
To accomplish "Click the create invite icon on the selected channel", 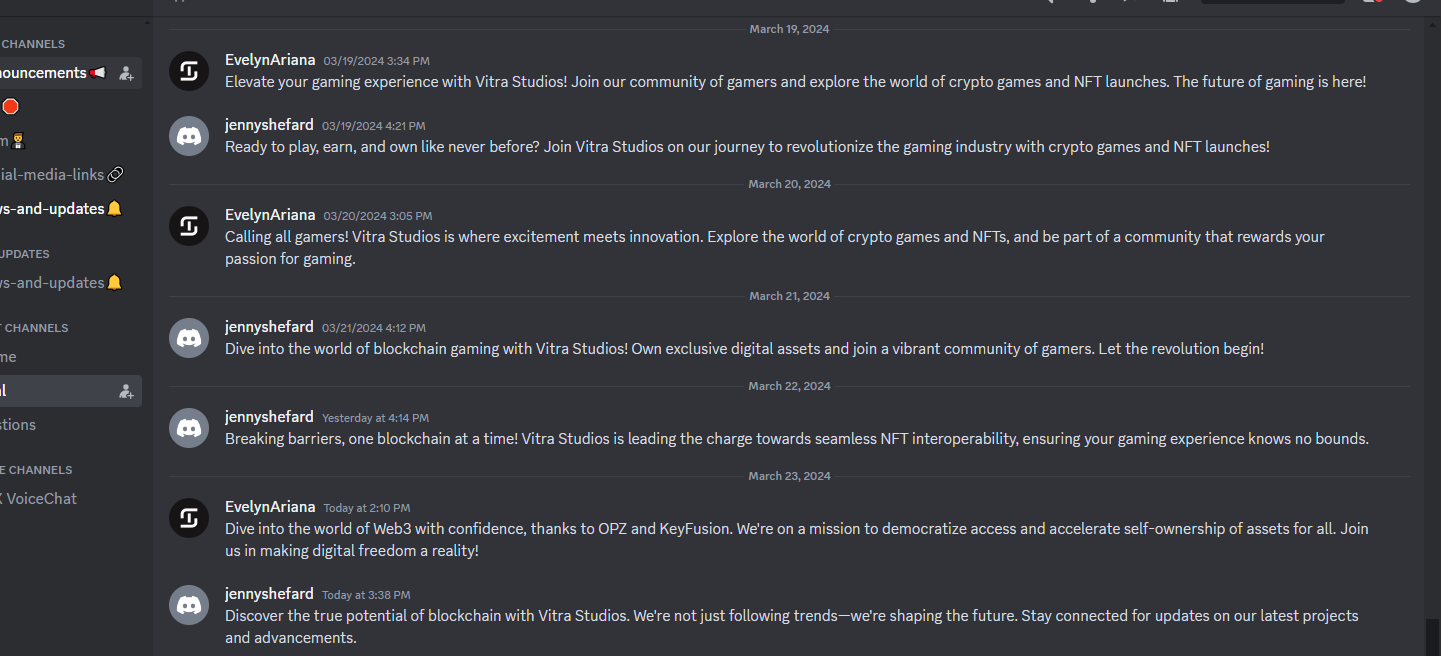I will click(126, 391).
